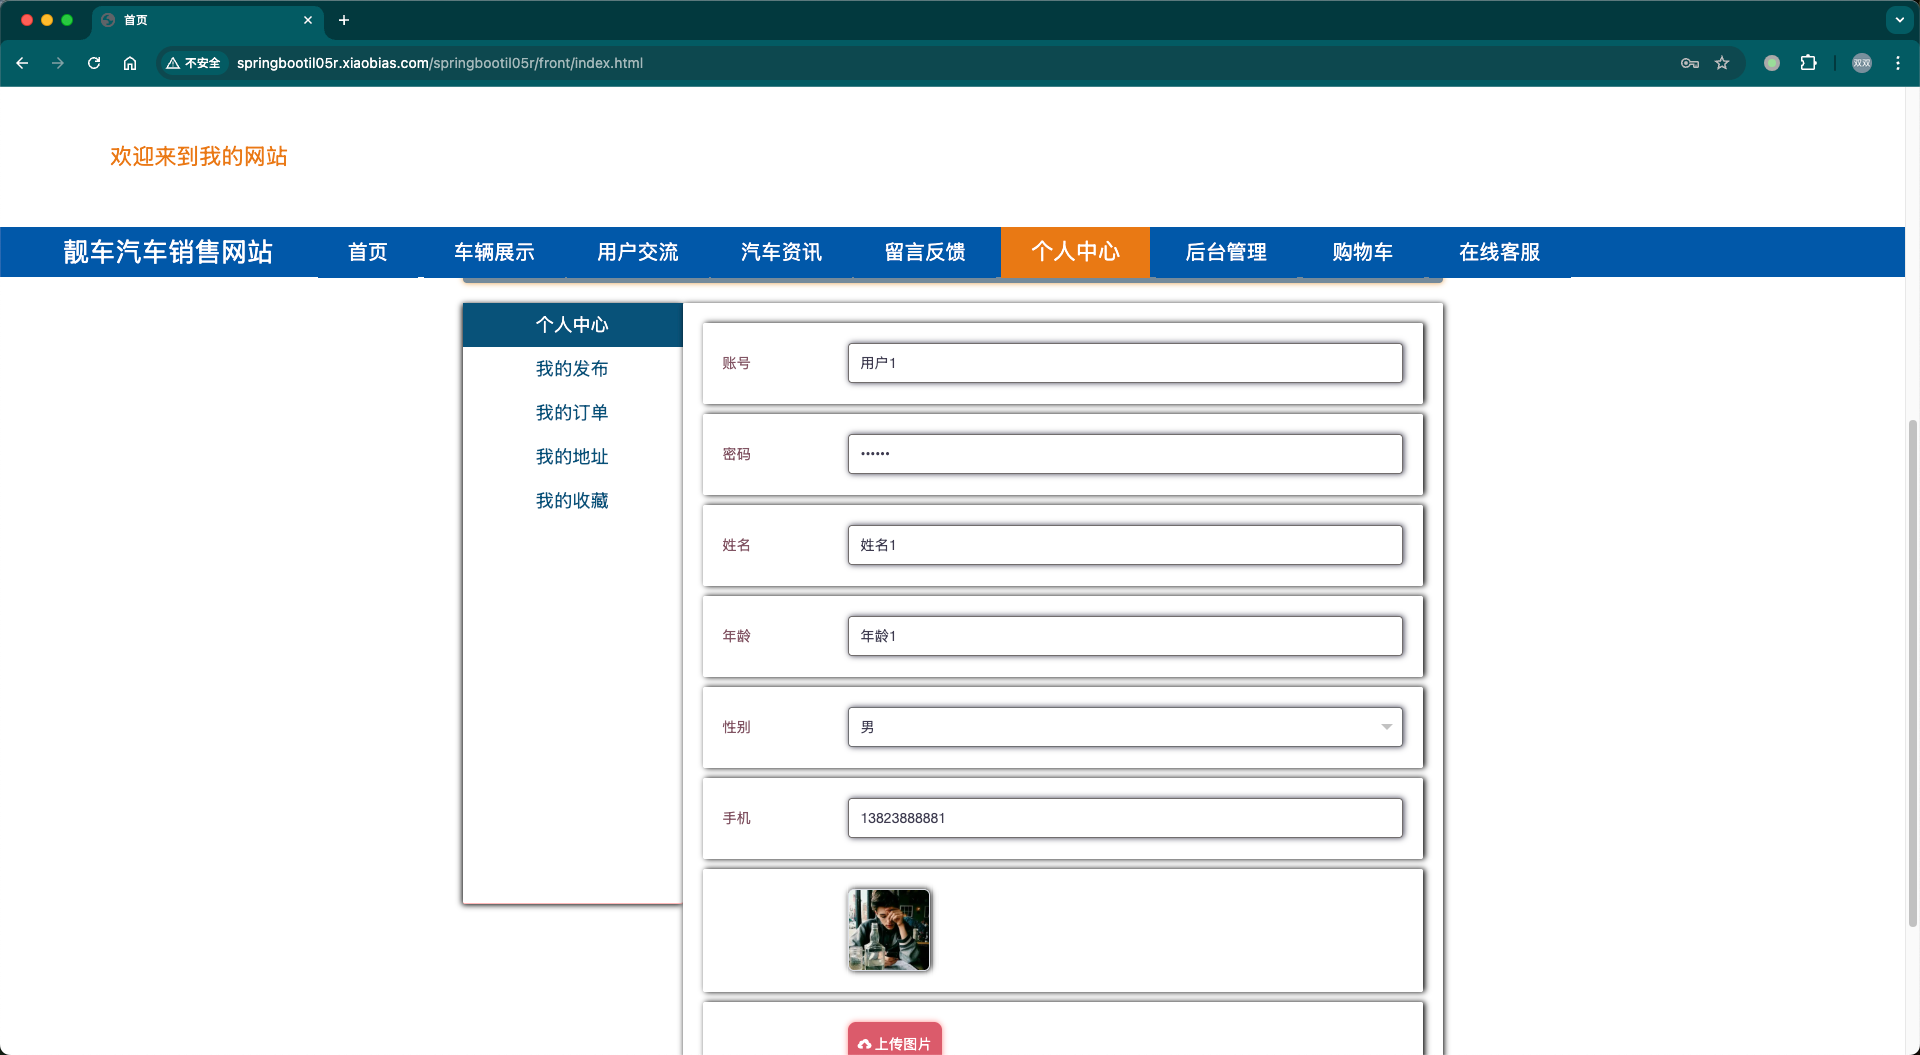Open the browser home page icon
This screenshot has width=1920, height=1055.
[130, 63]
